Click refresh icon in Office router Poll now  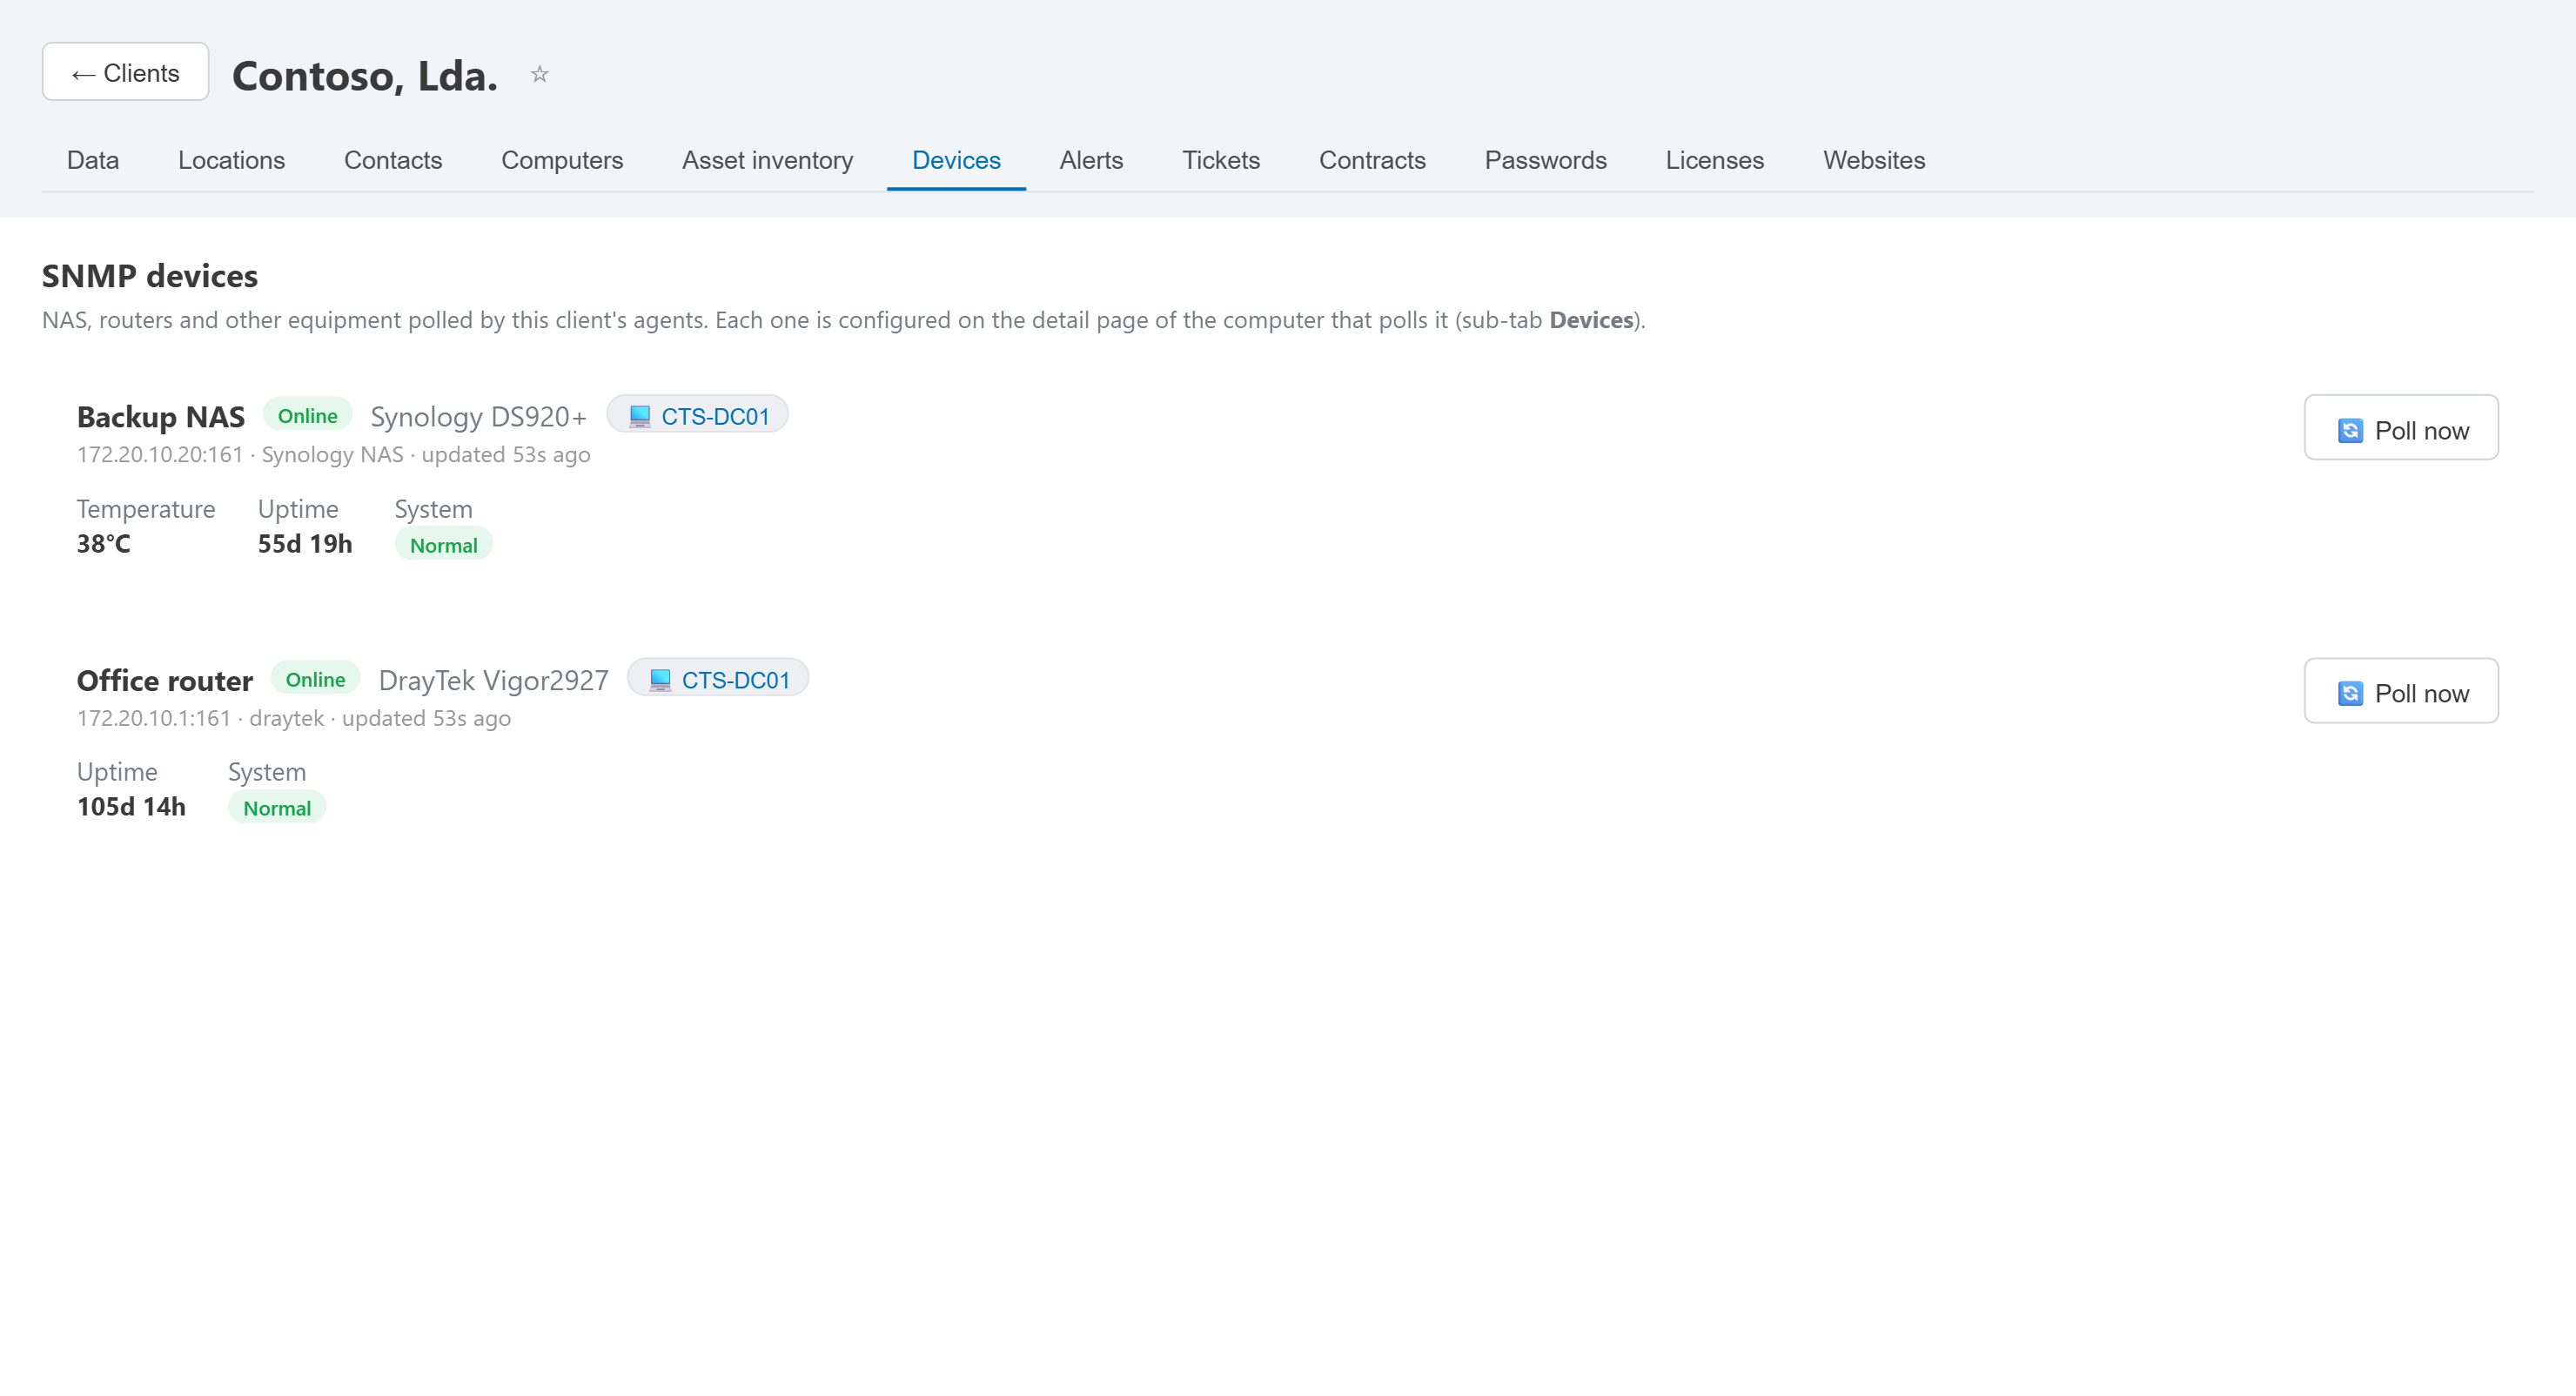(2350, 693)
